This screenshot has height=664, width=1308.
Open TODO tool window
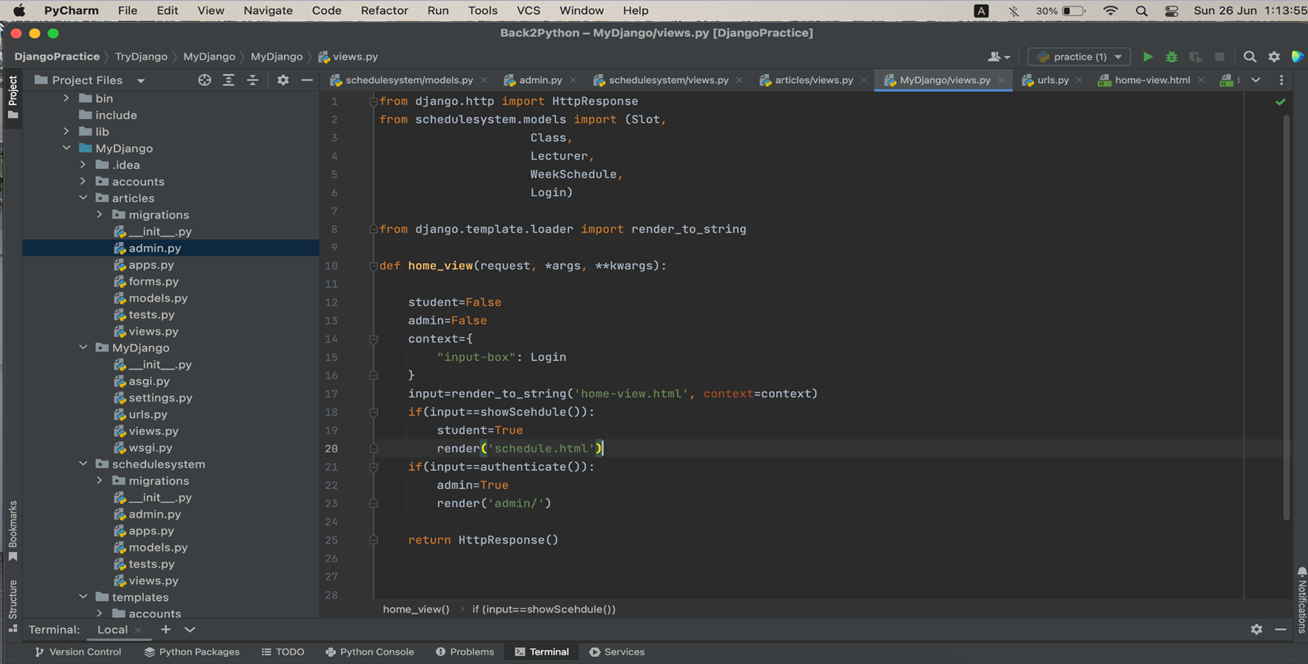283,652
